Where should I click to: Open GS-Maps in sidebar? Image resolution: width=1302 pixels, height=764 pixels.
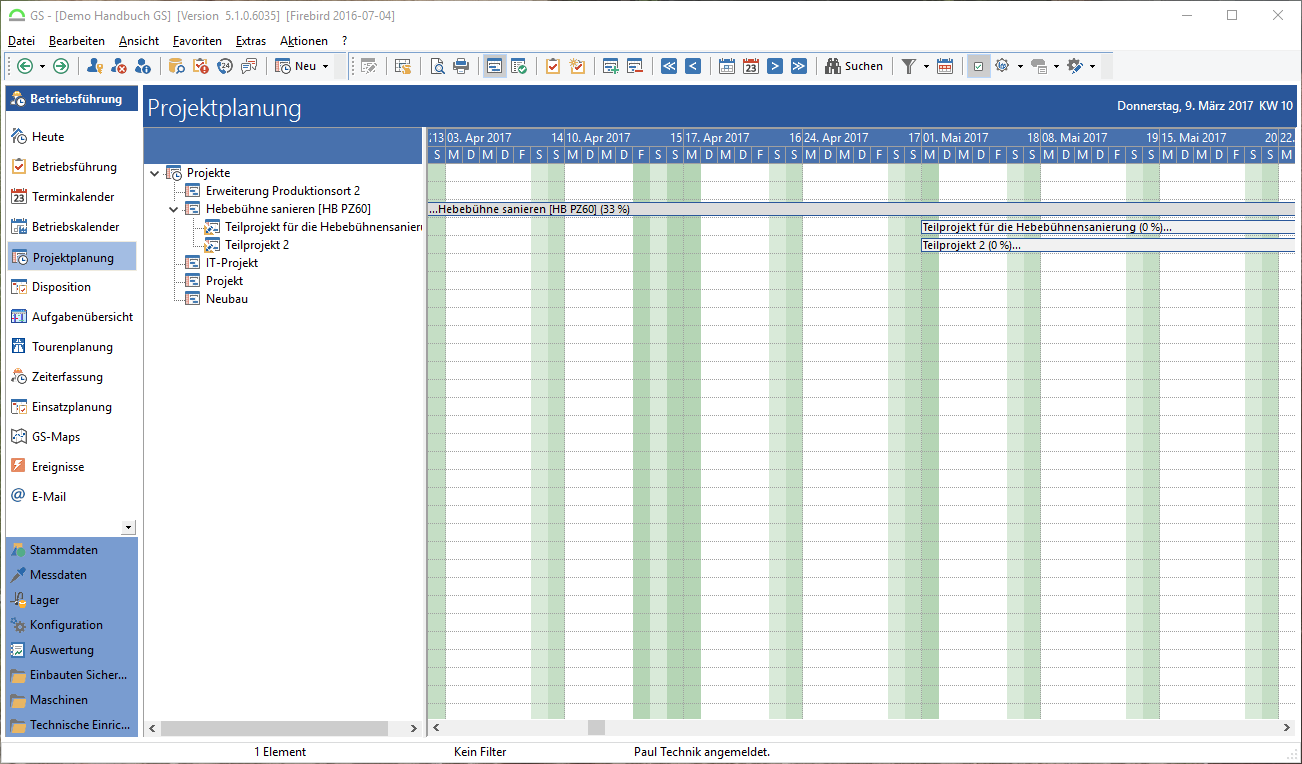pos(72,437)
